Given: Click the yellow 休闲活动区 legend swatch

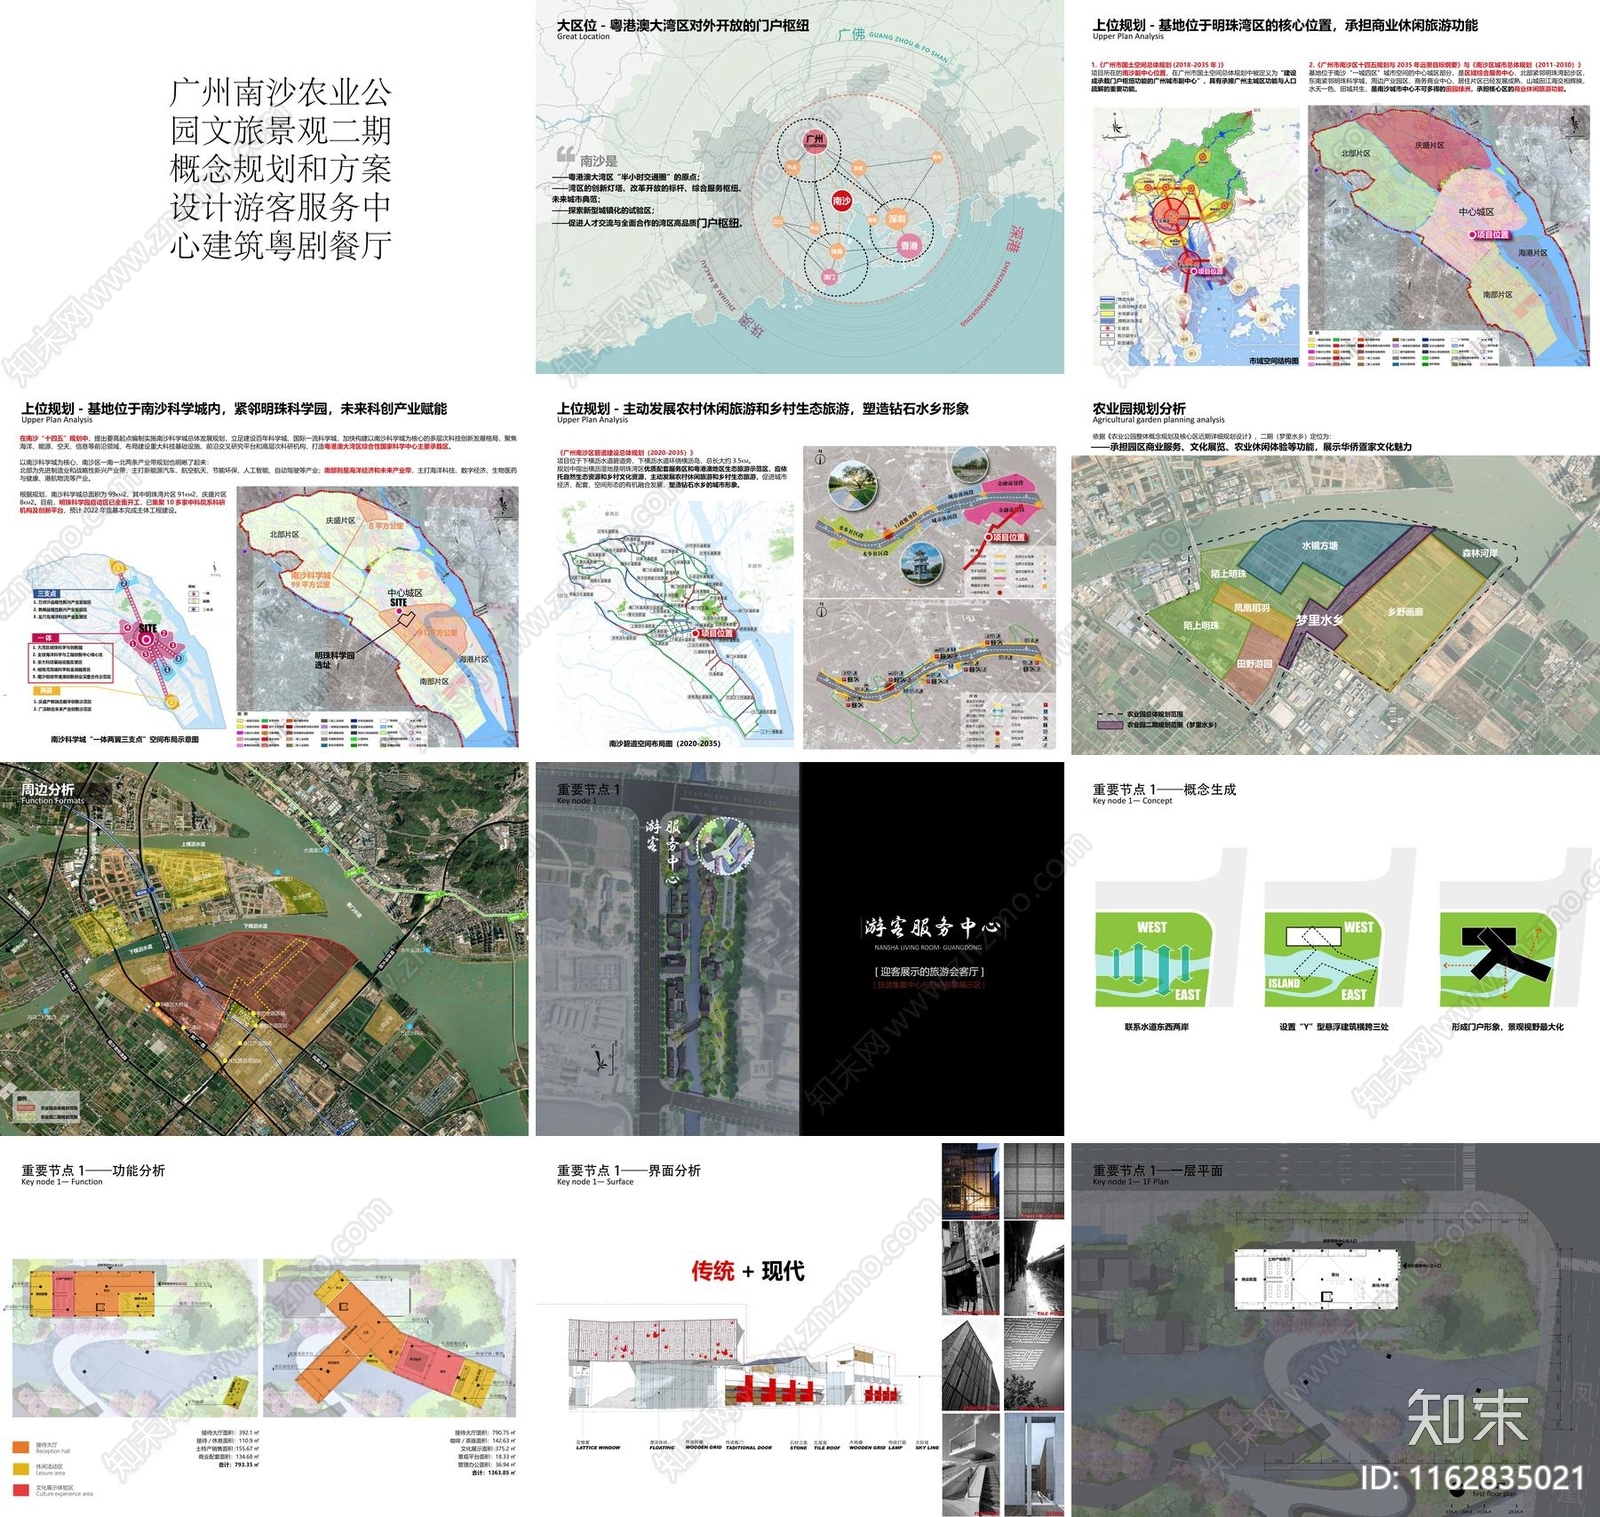Looking at the screenshot, I should pyautogui.click(x=21, y=1468).
